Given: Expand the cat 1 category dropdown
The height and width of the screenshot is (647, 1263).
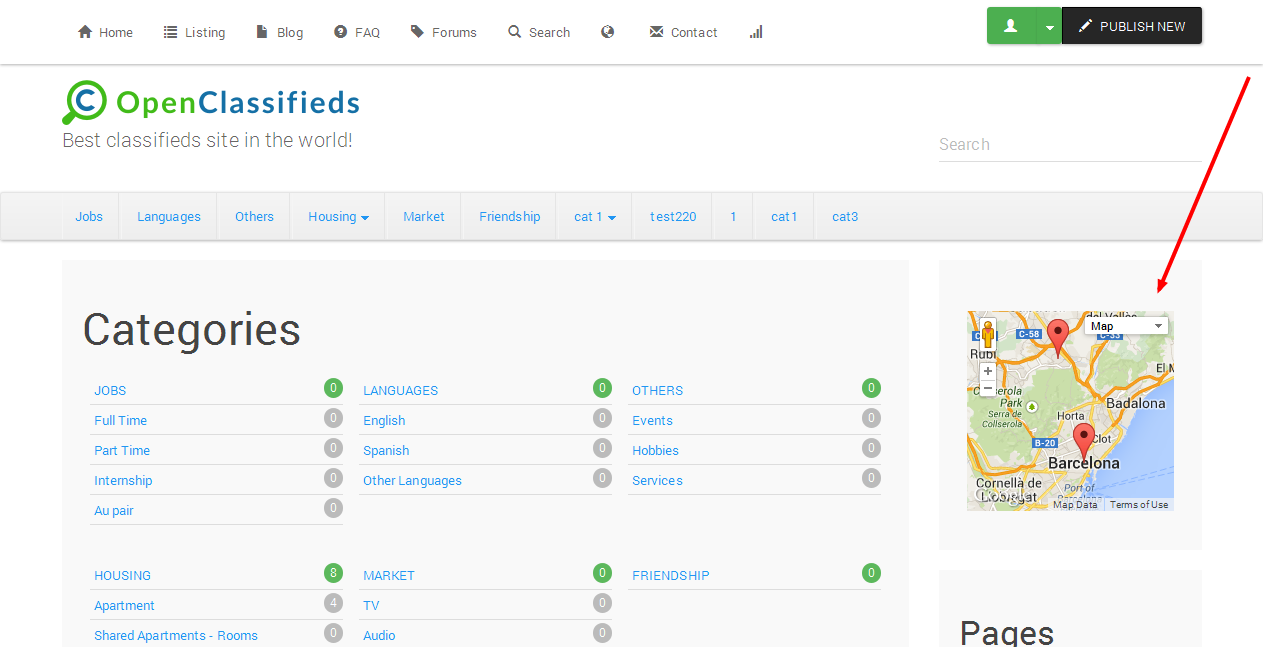Looking at the screenshot, I should point(594,216).
